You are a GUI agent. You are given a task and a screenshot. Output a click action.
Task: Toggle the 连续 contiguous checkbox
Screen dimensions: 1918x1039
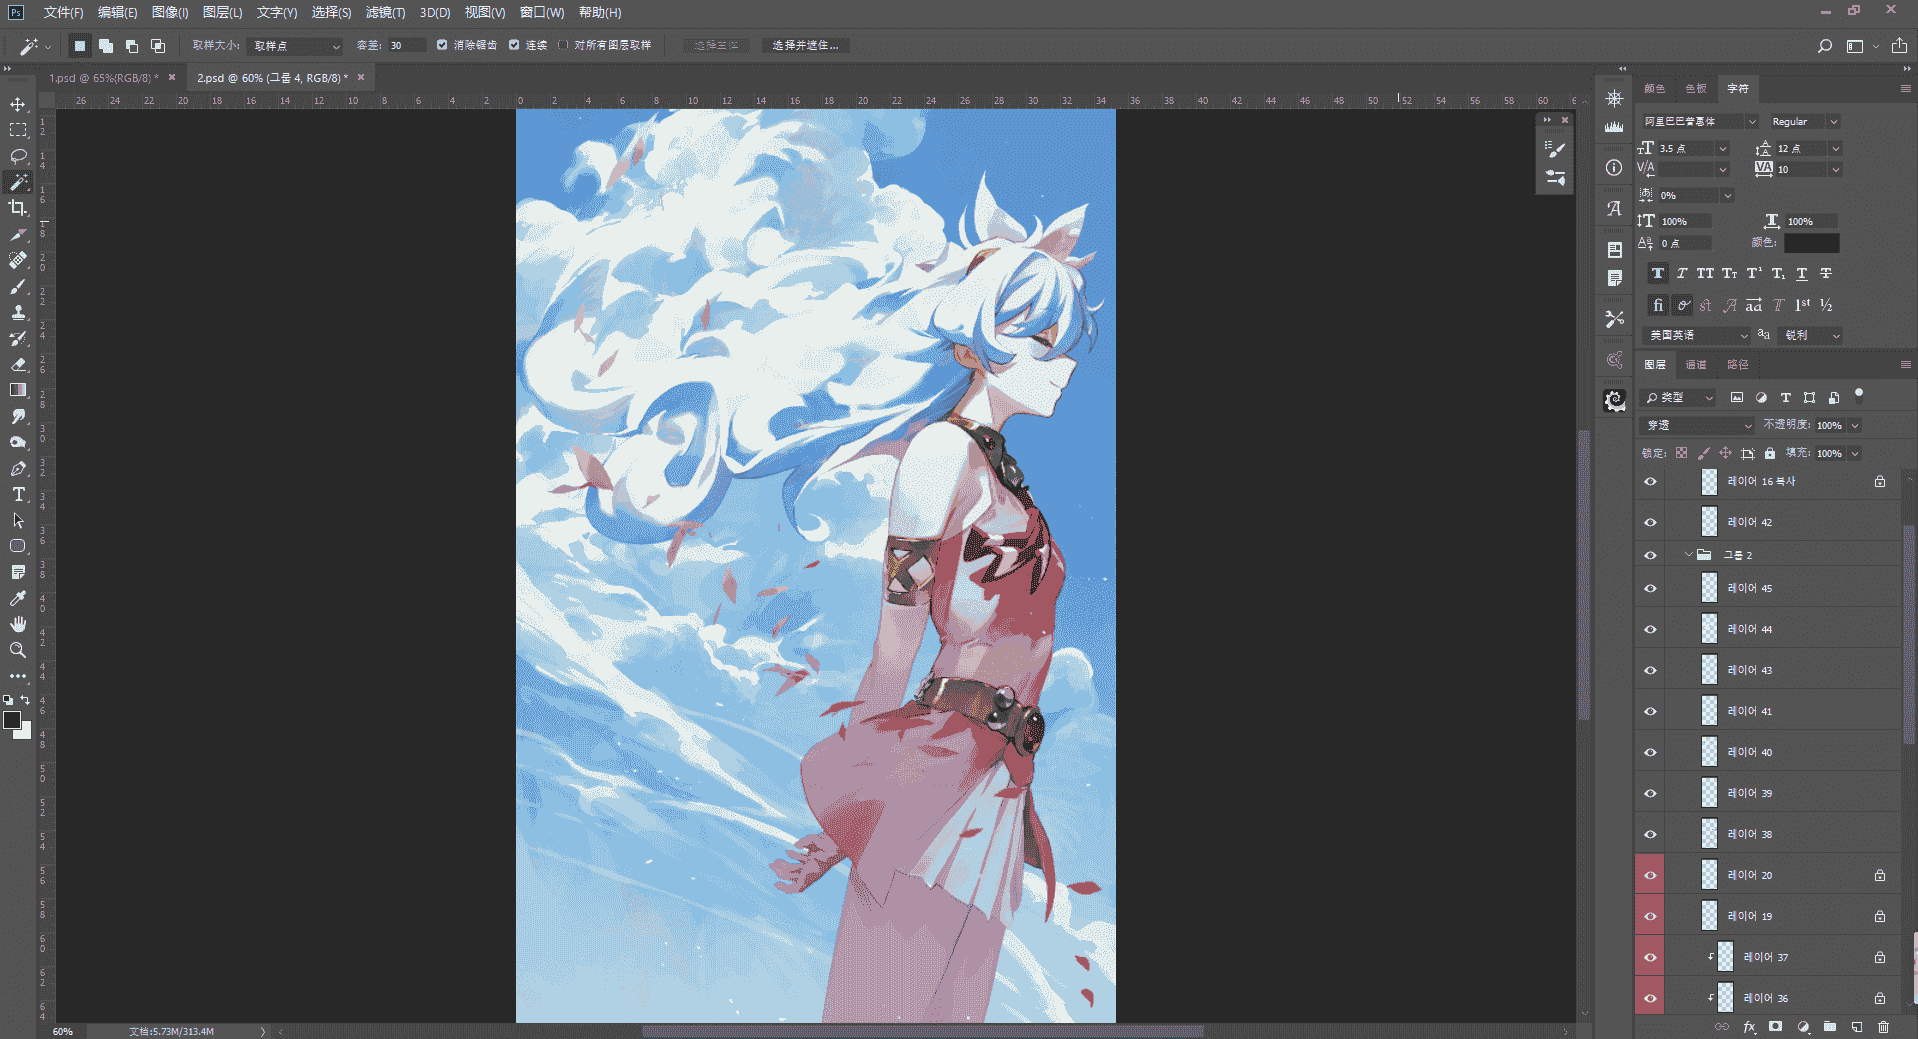(514, 45)
